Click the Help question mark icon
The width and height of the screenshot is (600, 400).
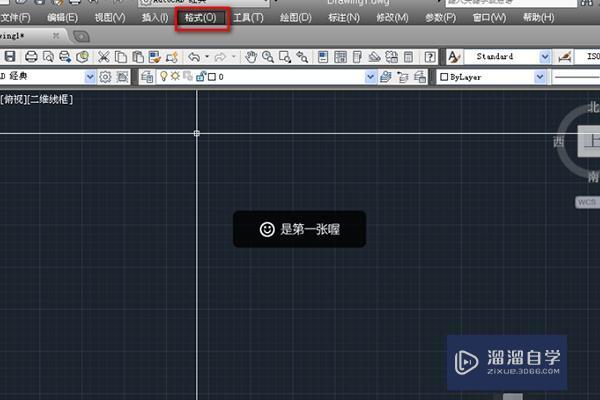coord(430,57)
